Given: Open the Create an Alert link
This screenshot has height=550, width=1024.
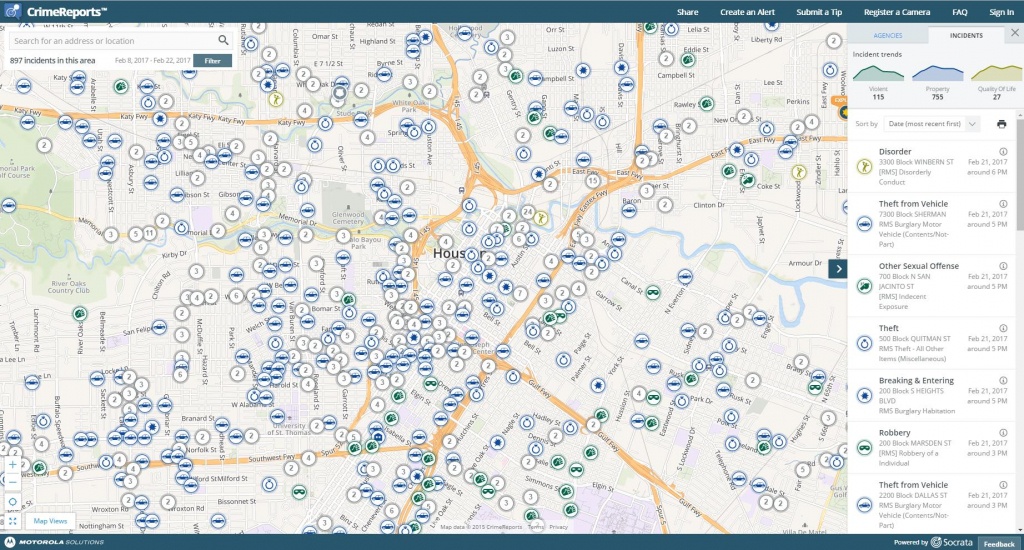Looking at the screenshot, I should tap(747, 12).
